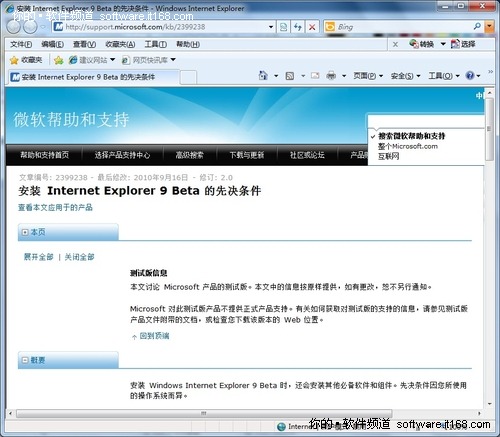Click the browser Back arrow button
Viewport: 500px width, 437px height.
[13, 27]
